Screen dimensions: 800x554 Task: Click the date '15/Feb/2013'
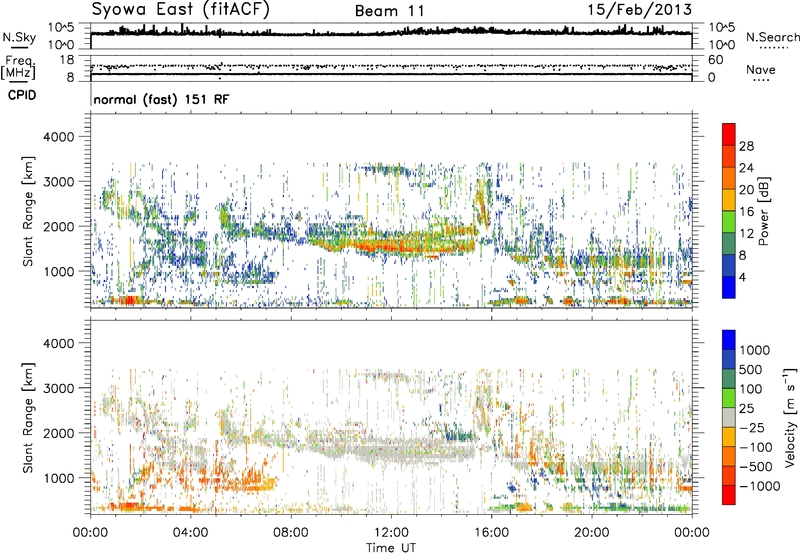pos(640,9)
